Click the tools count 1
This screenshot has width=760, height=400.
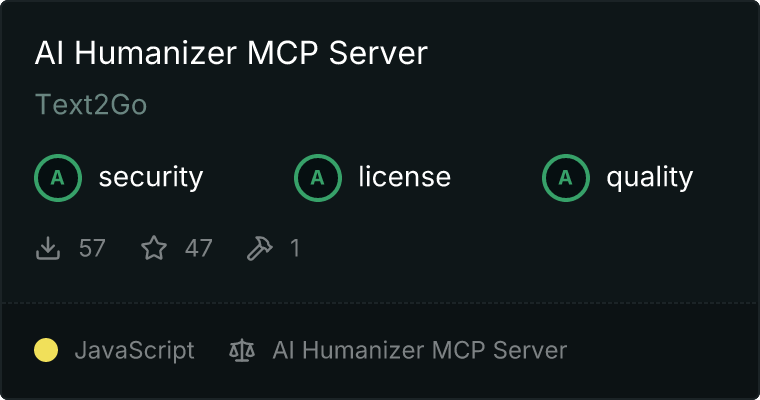tap(295, 248)
